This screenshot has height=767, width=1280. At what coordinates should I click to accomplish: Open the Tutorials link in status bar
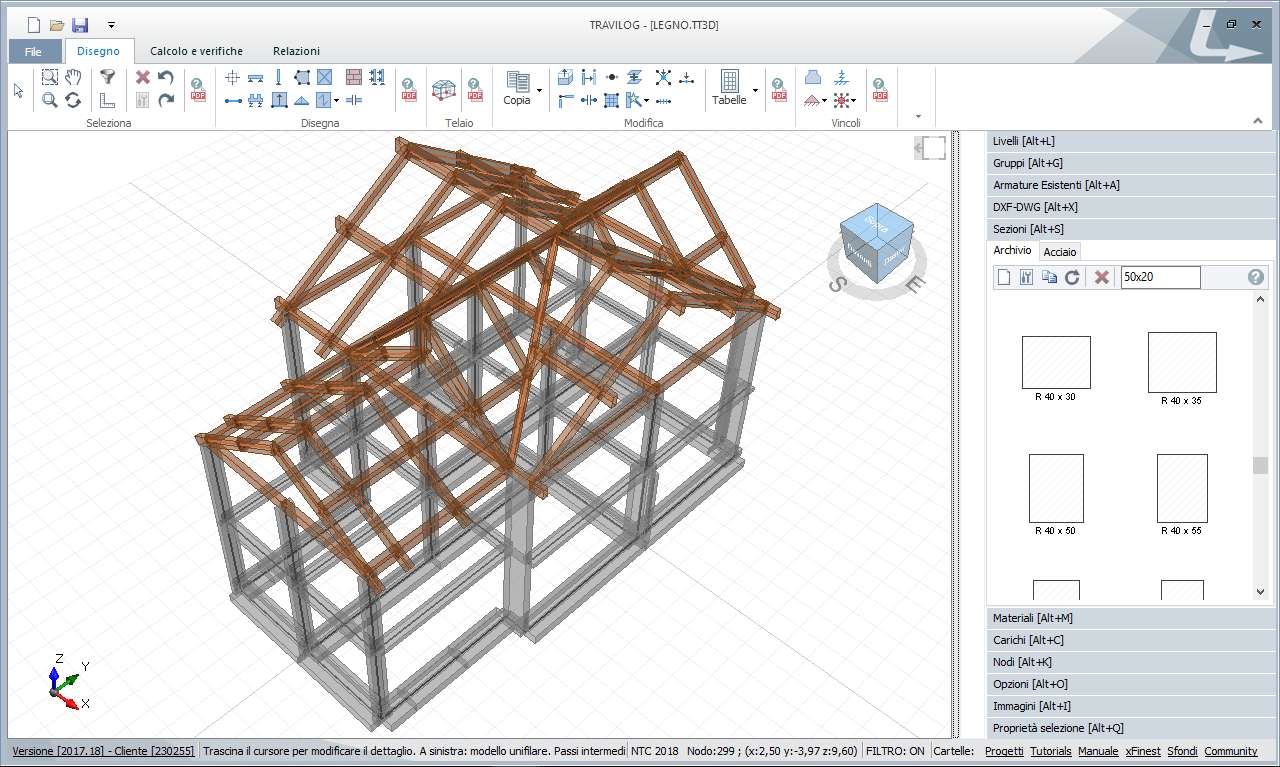click(1050, 751)
